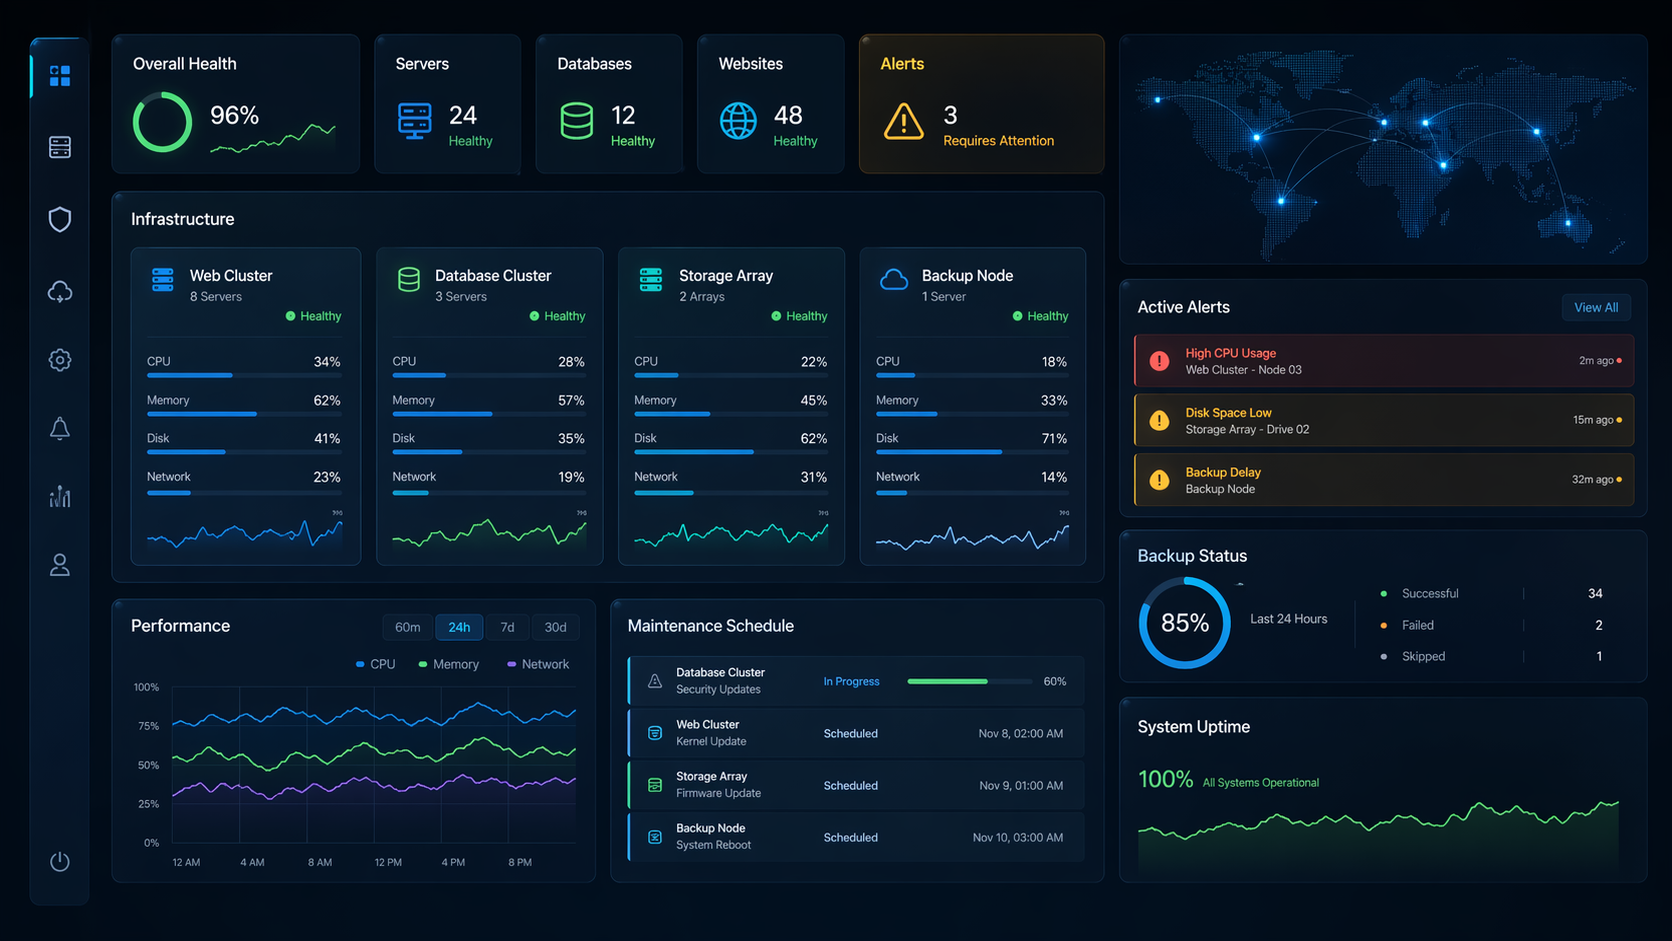Open the cloud sync icon in sidebar
This screenshot has width=1672, height=941.
tap(60, 291)
